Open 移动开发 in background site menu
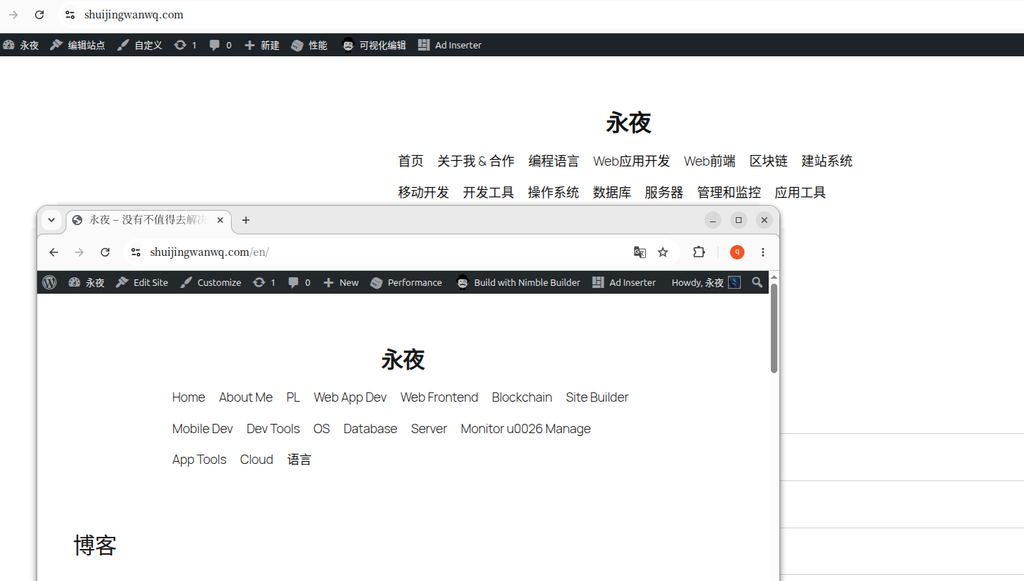 [x=424, y=193]
